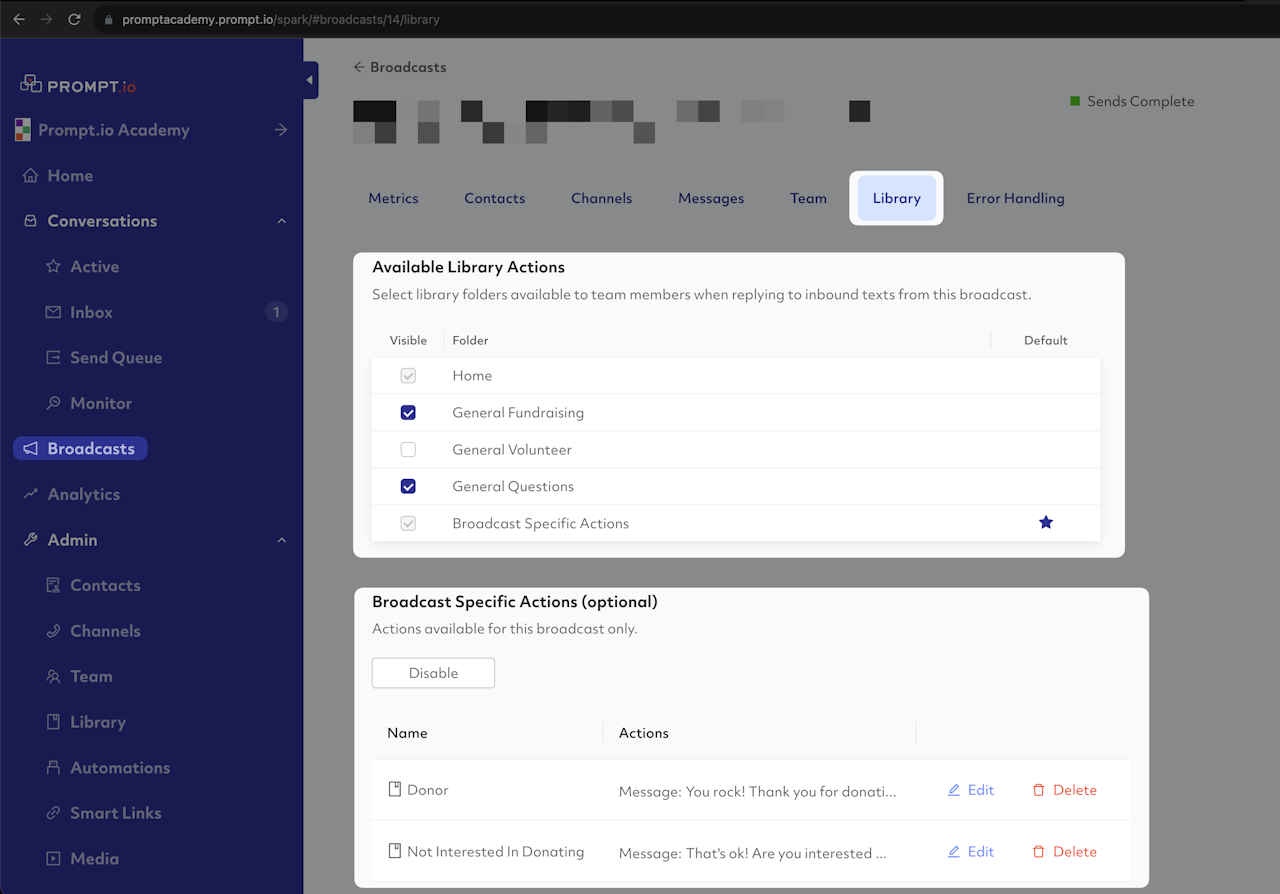Collapse the Conversations sidebar section
Screen dimensions: 1280x894
[x=281, y=221]
